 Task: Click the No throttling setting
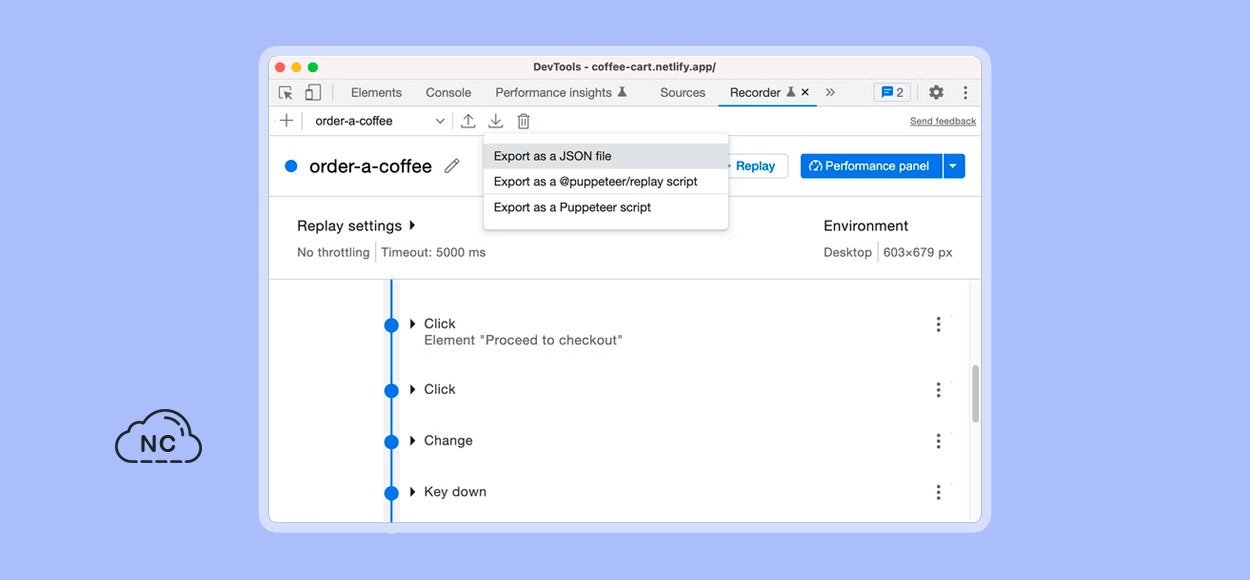tap(333, 252)
